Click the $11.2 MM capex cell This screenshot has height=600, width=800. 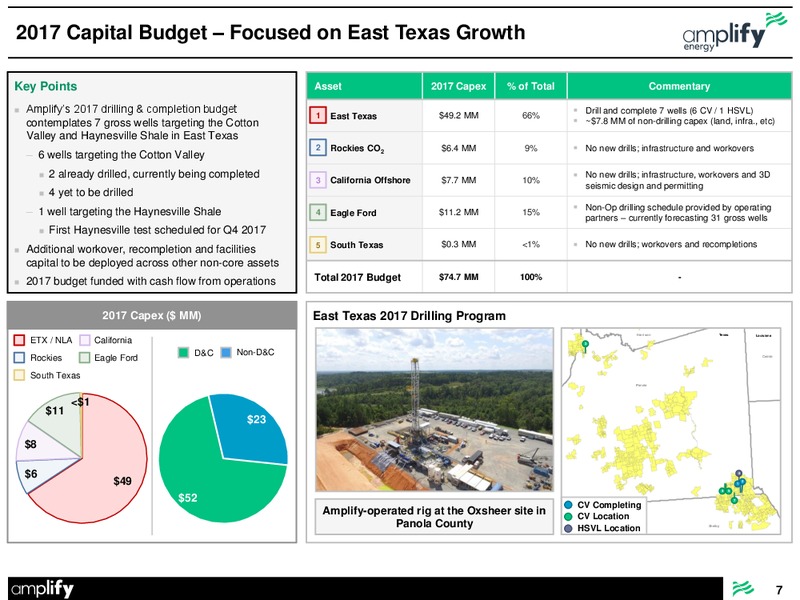tap(458, 212)
